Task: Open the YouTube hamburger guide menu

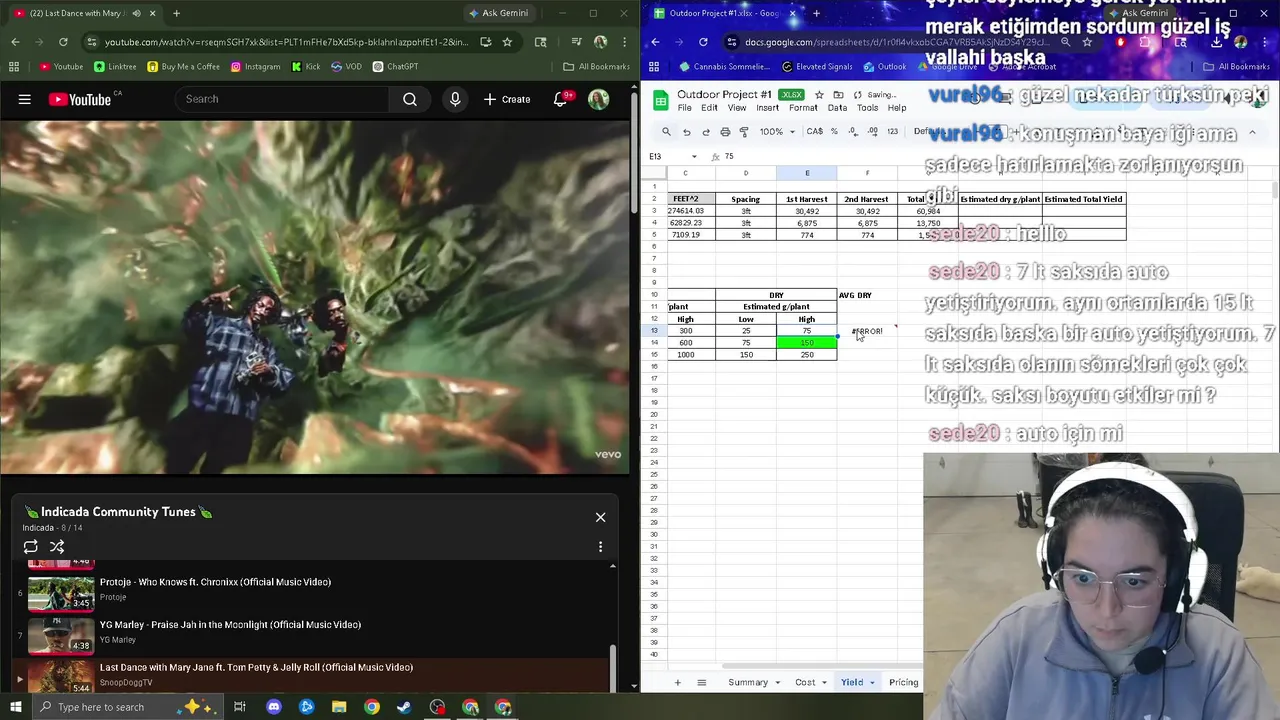Action: click(x=25, y=99)
